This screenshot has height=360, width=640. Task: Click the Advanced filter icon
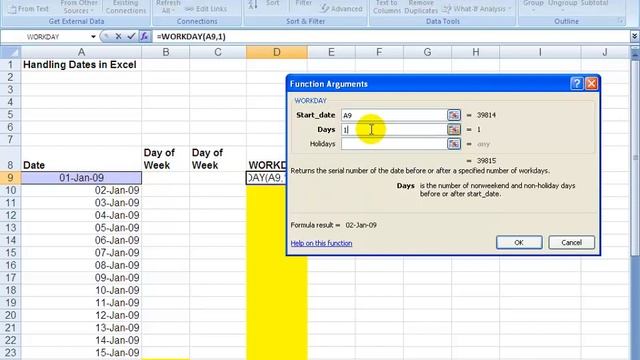tap(342, 9)
